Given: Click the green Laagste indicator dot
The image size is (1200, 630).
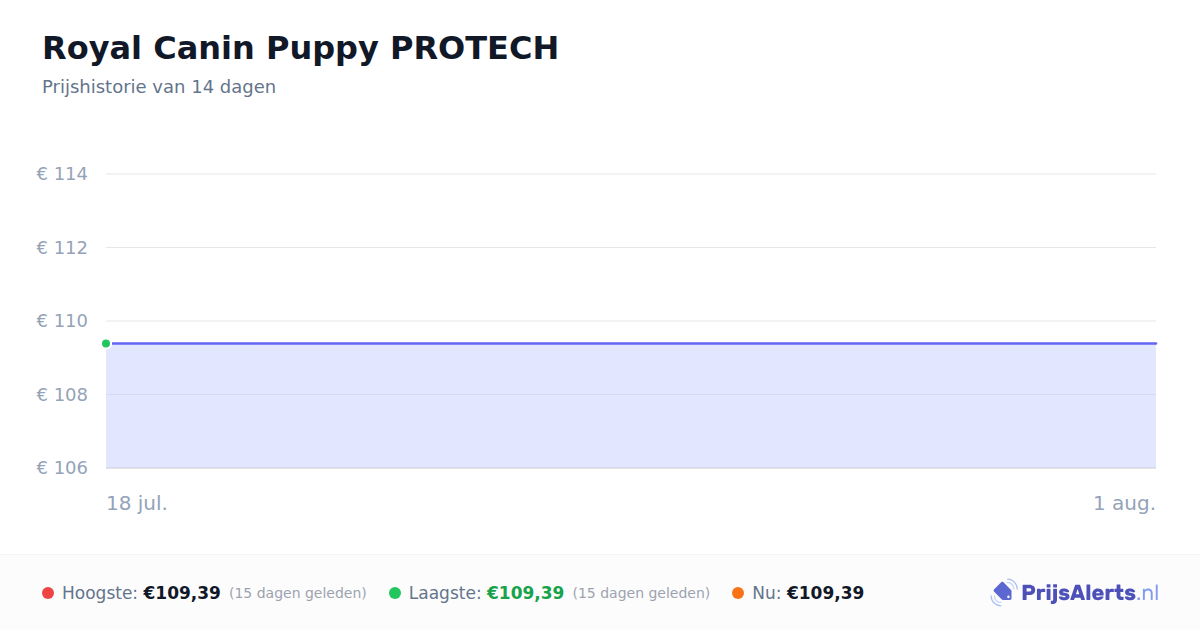Looking at the screenshot, I should click(395, 593).
